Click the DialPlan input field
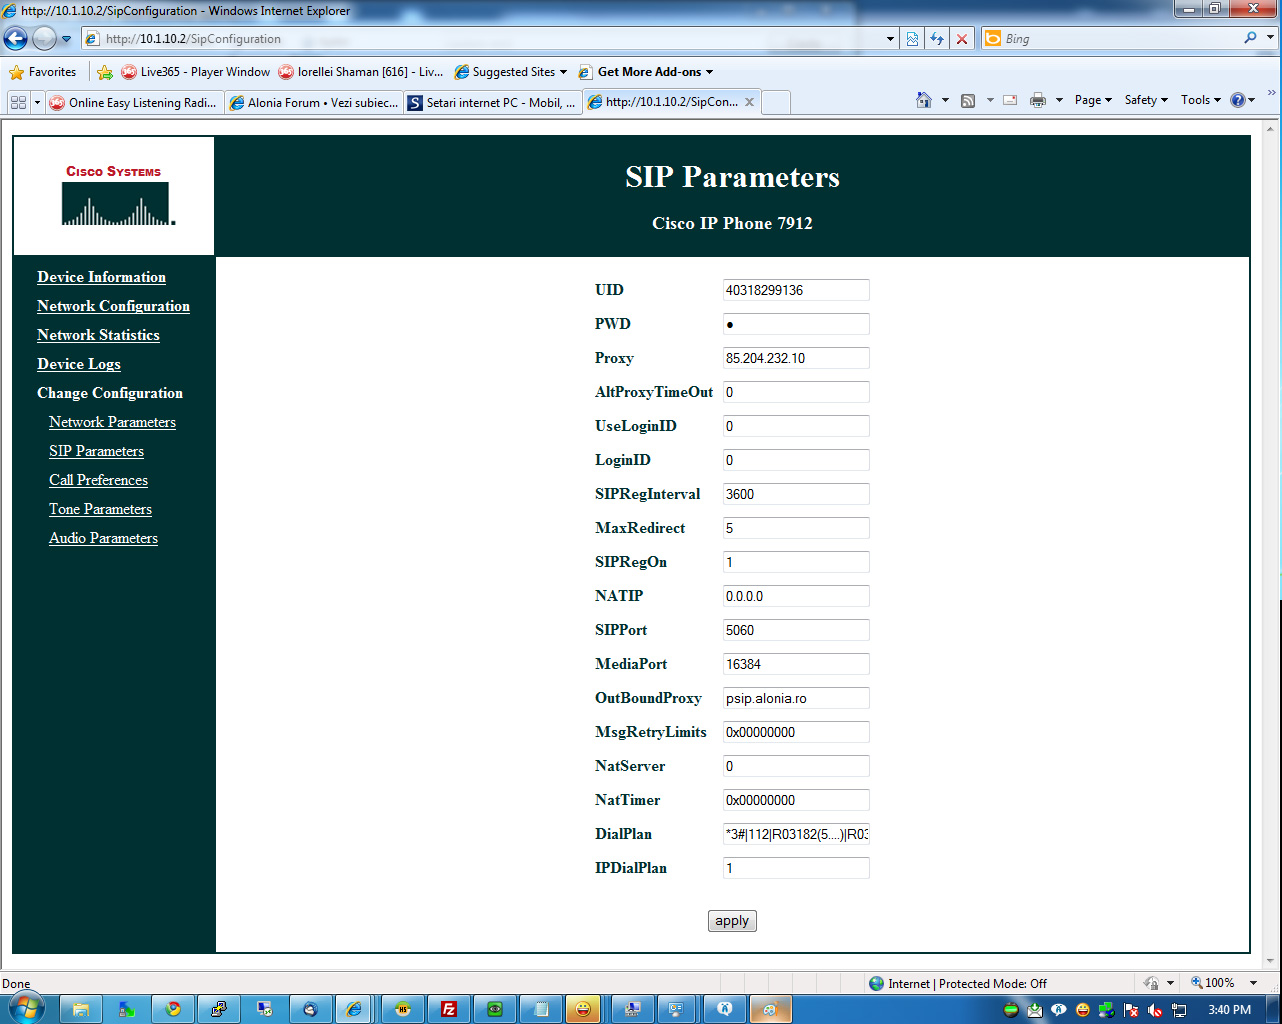This screenshot has height=1024, width=1282. pos(796,834)
